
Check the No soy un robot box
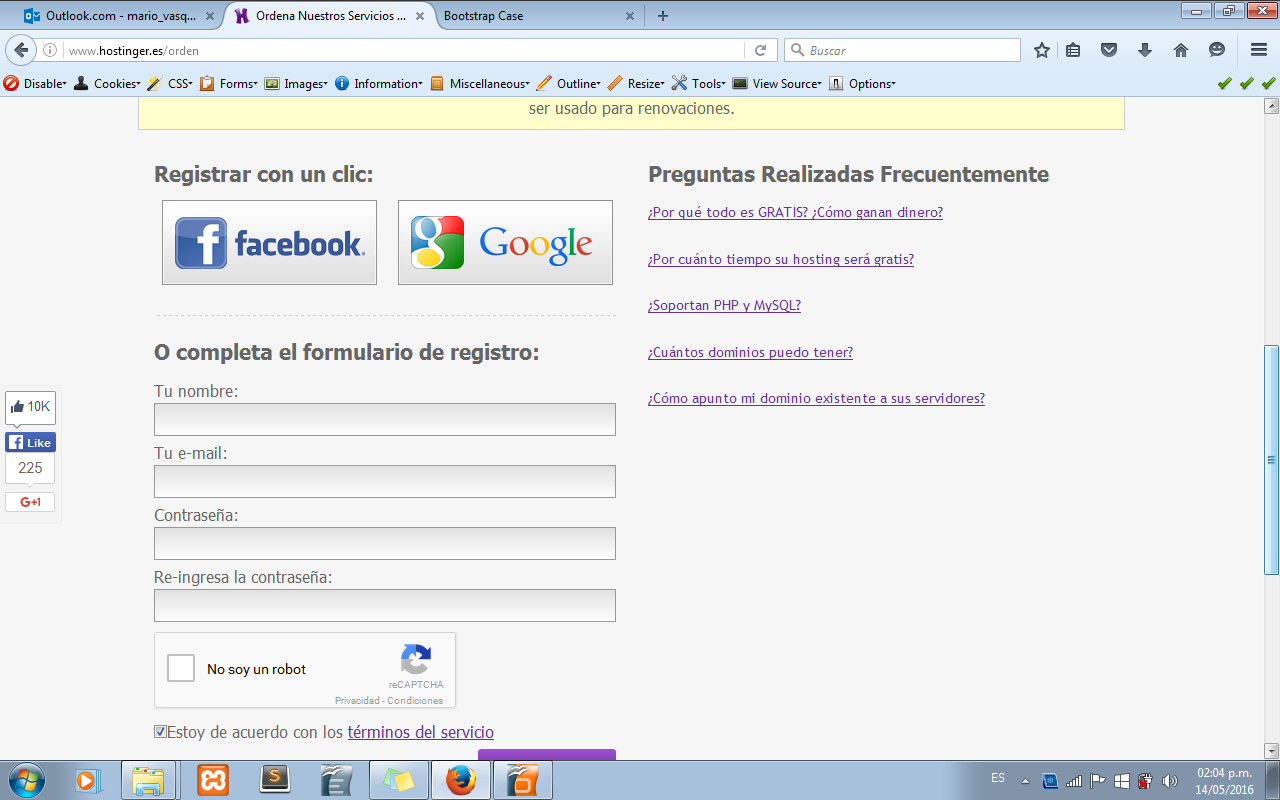(181, 668)
